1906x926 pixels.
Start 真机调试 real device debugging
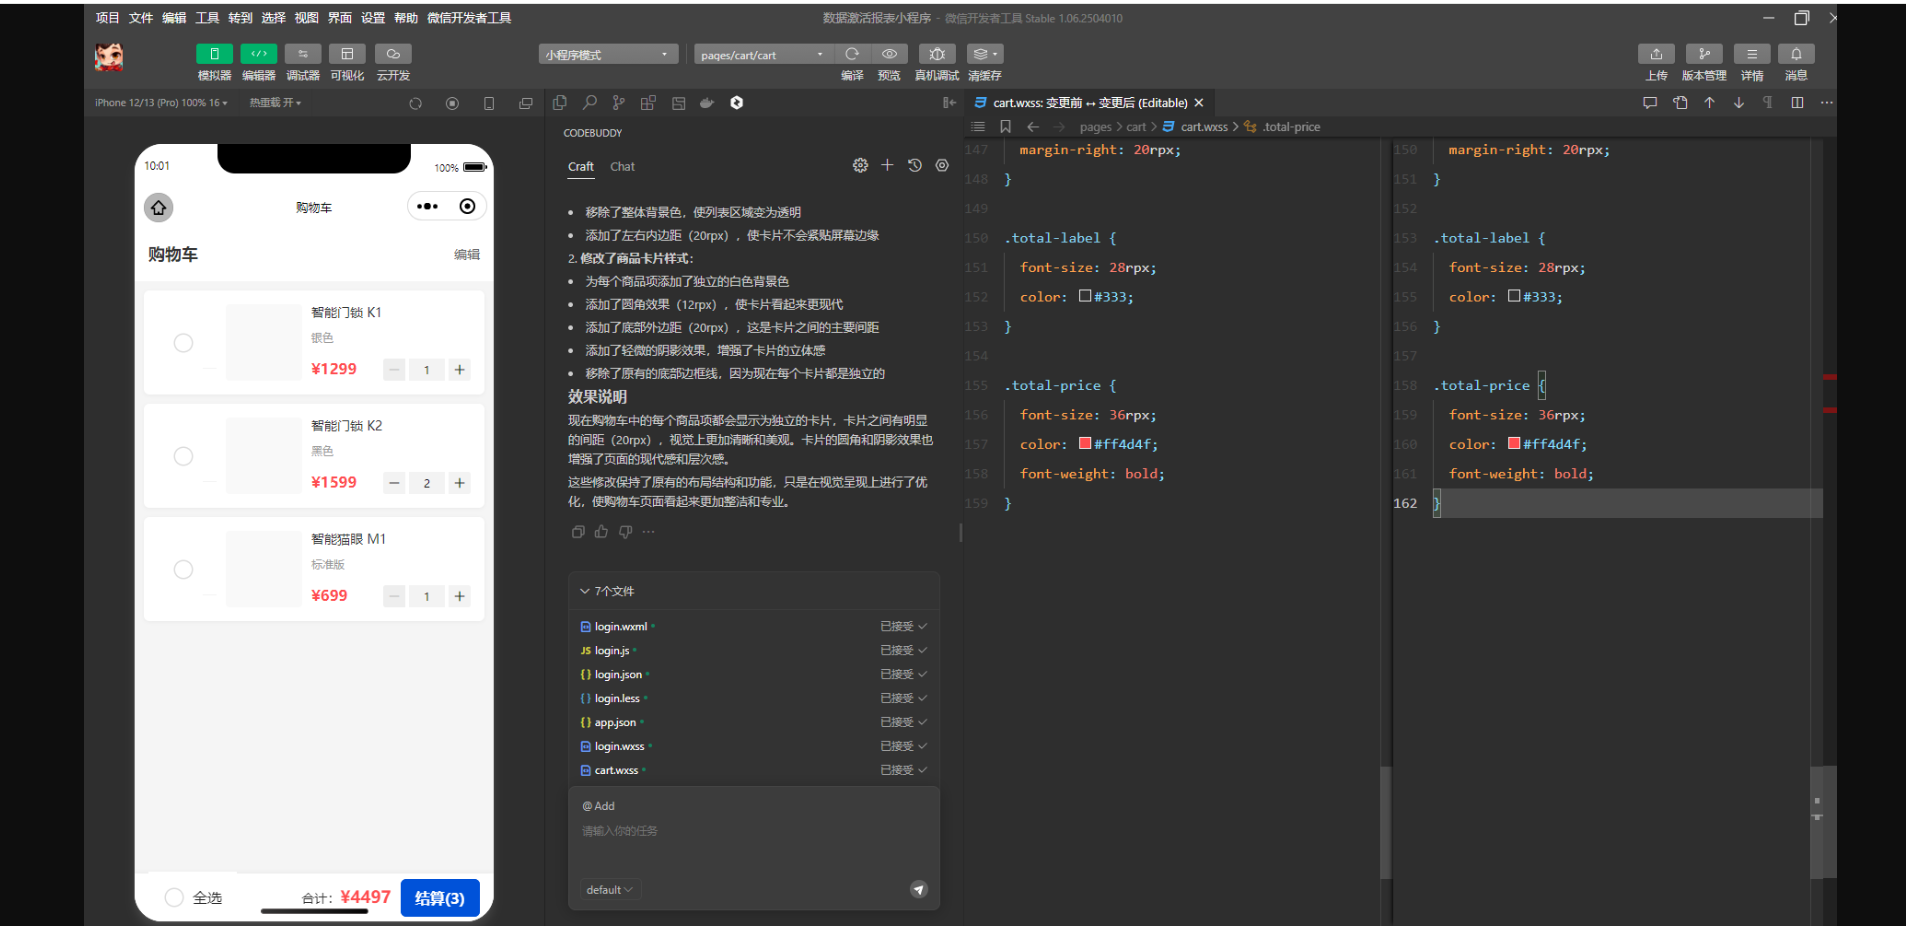coord(937,54)
